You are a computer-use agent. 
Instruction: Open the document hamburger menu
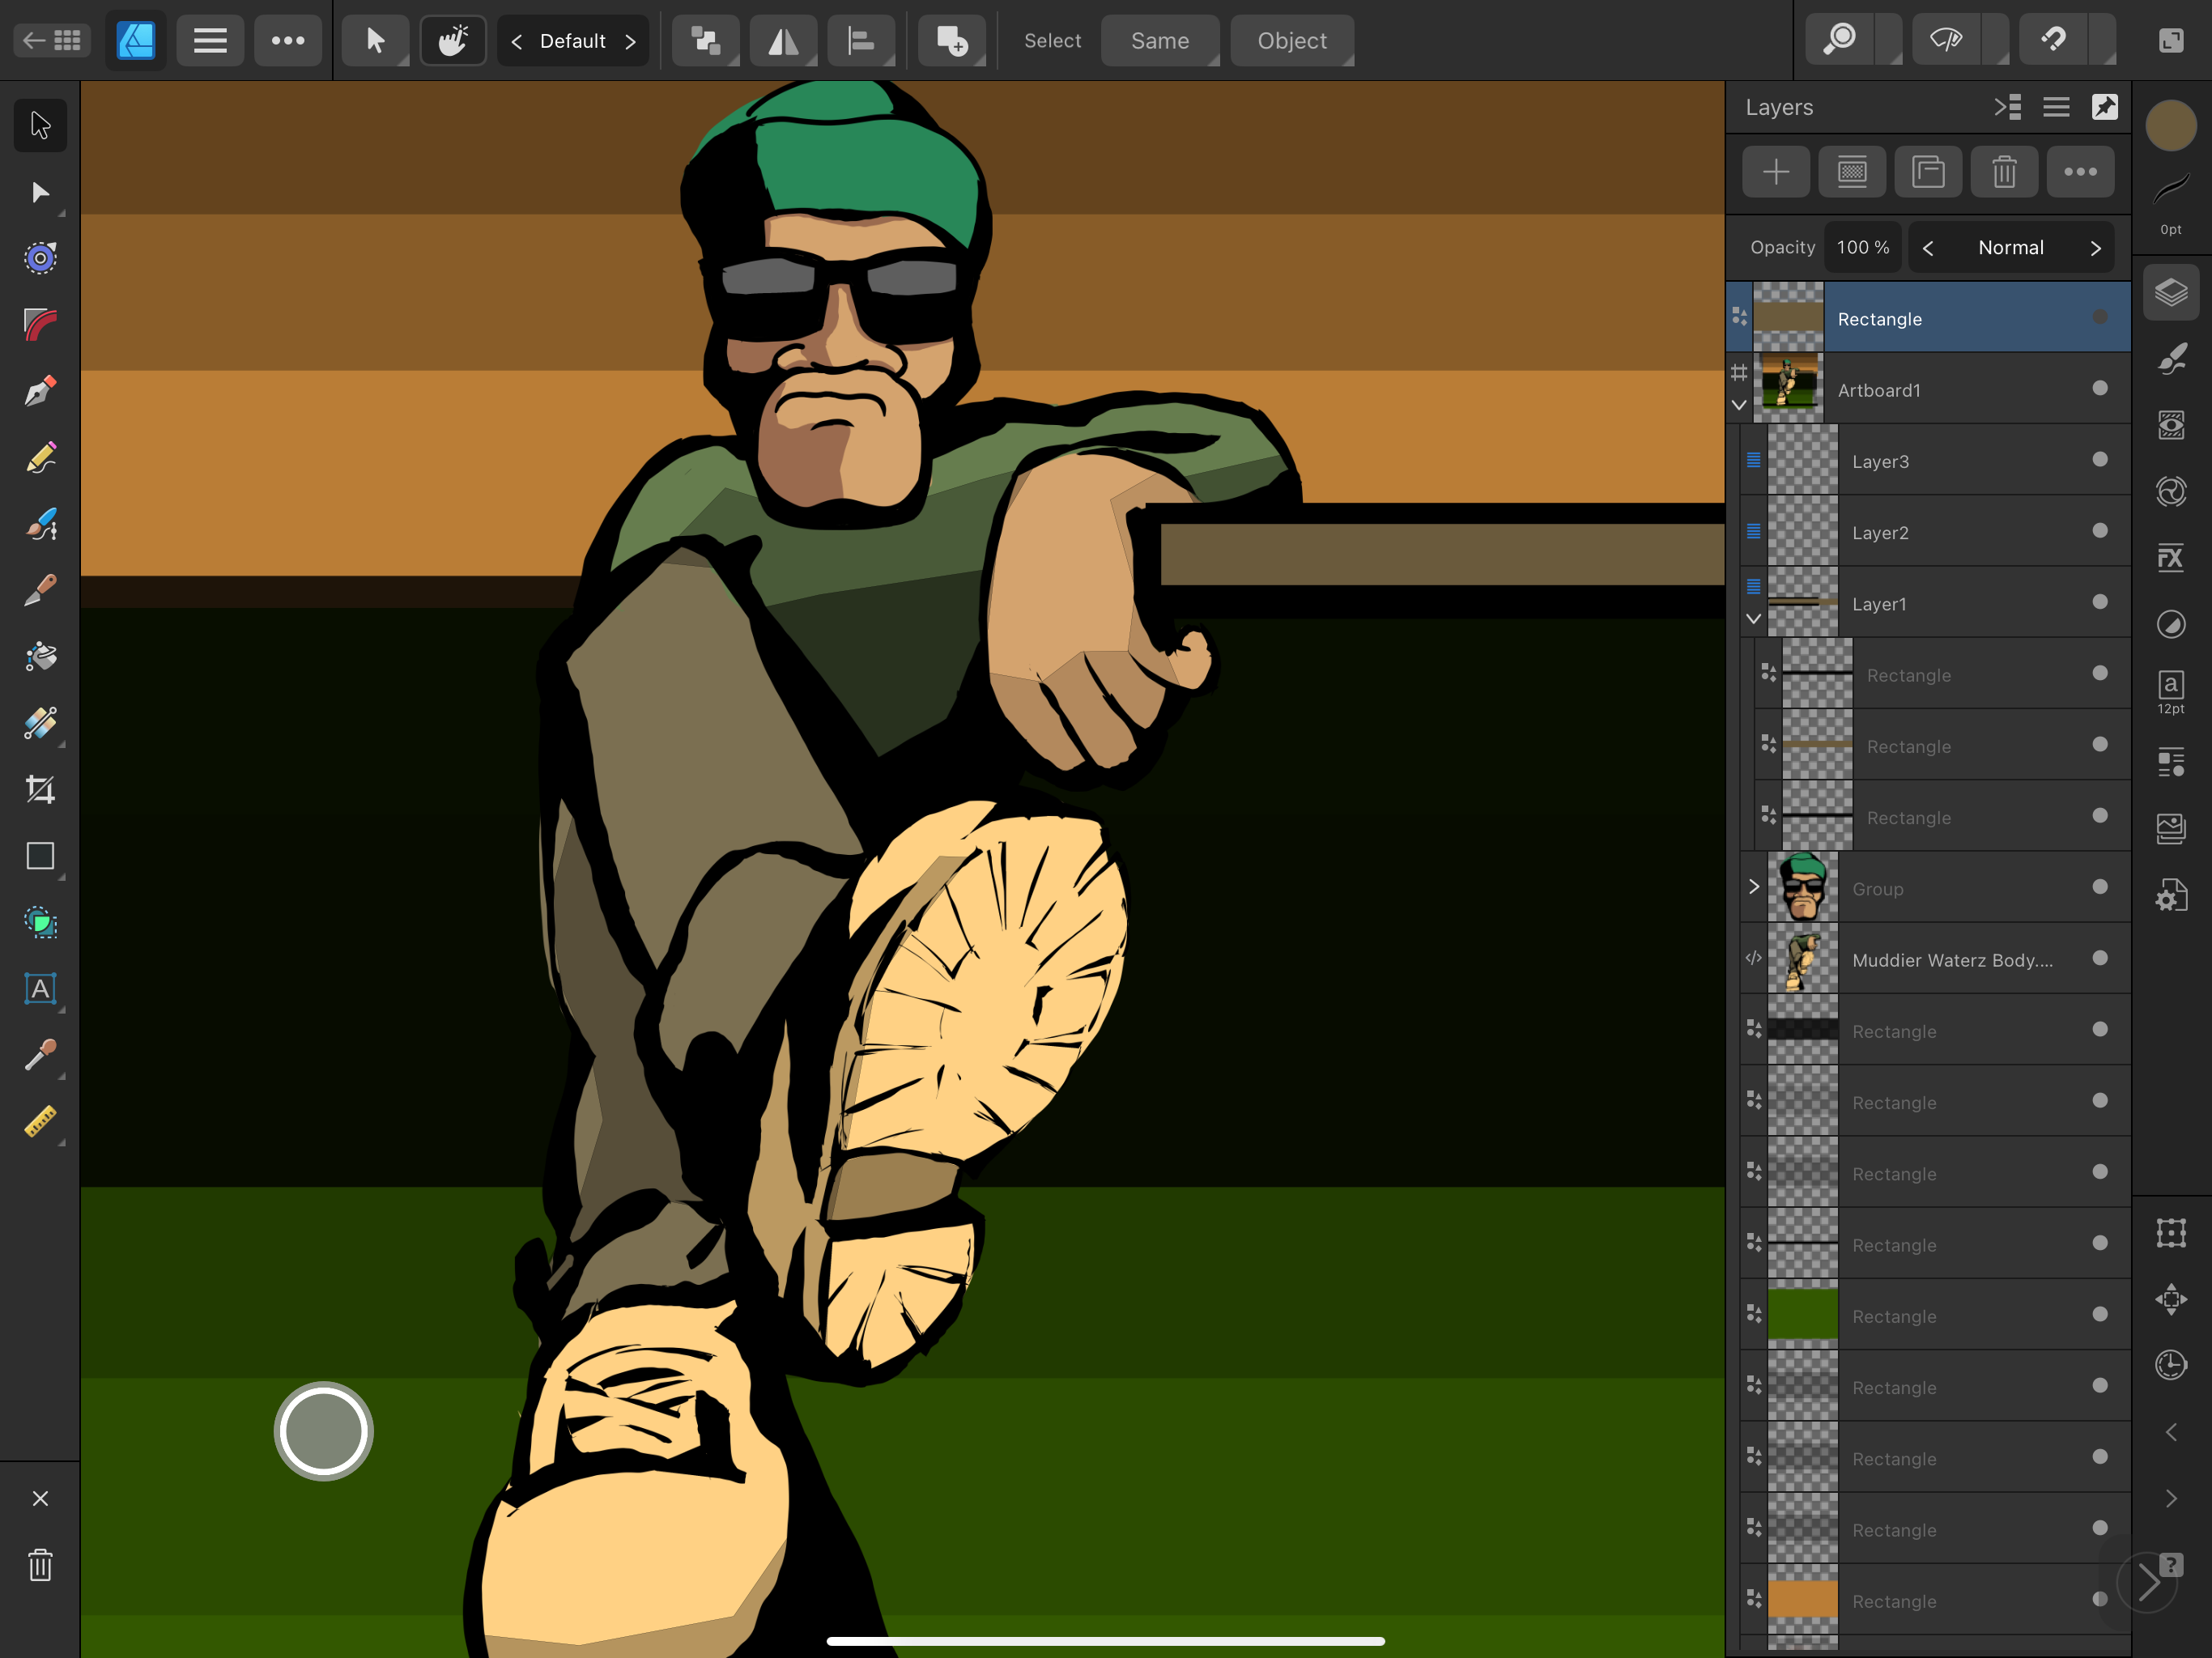(210, 41)
